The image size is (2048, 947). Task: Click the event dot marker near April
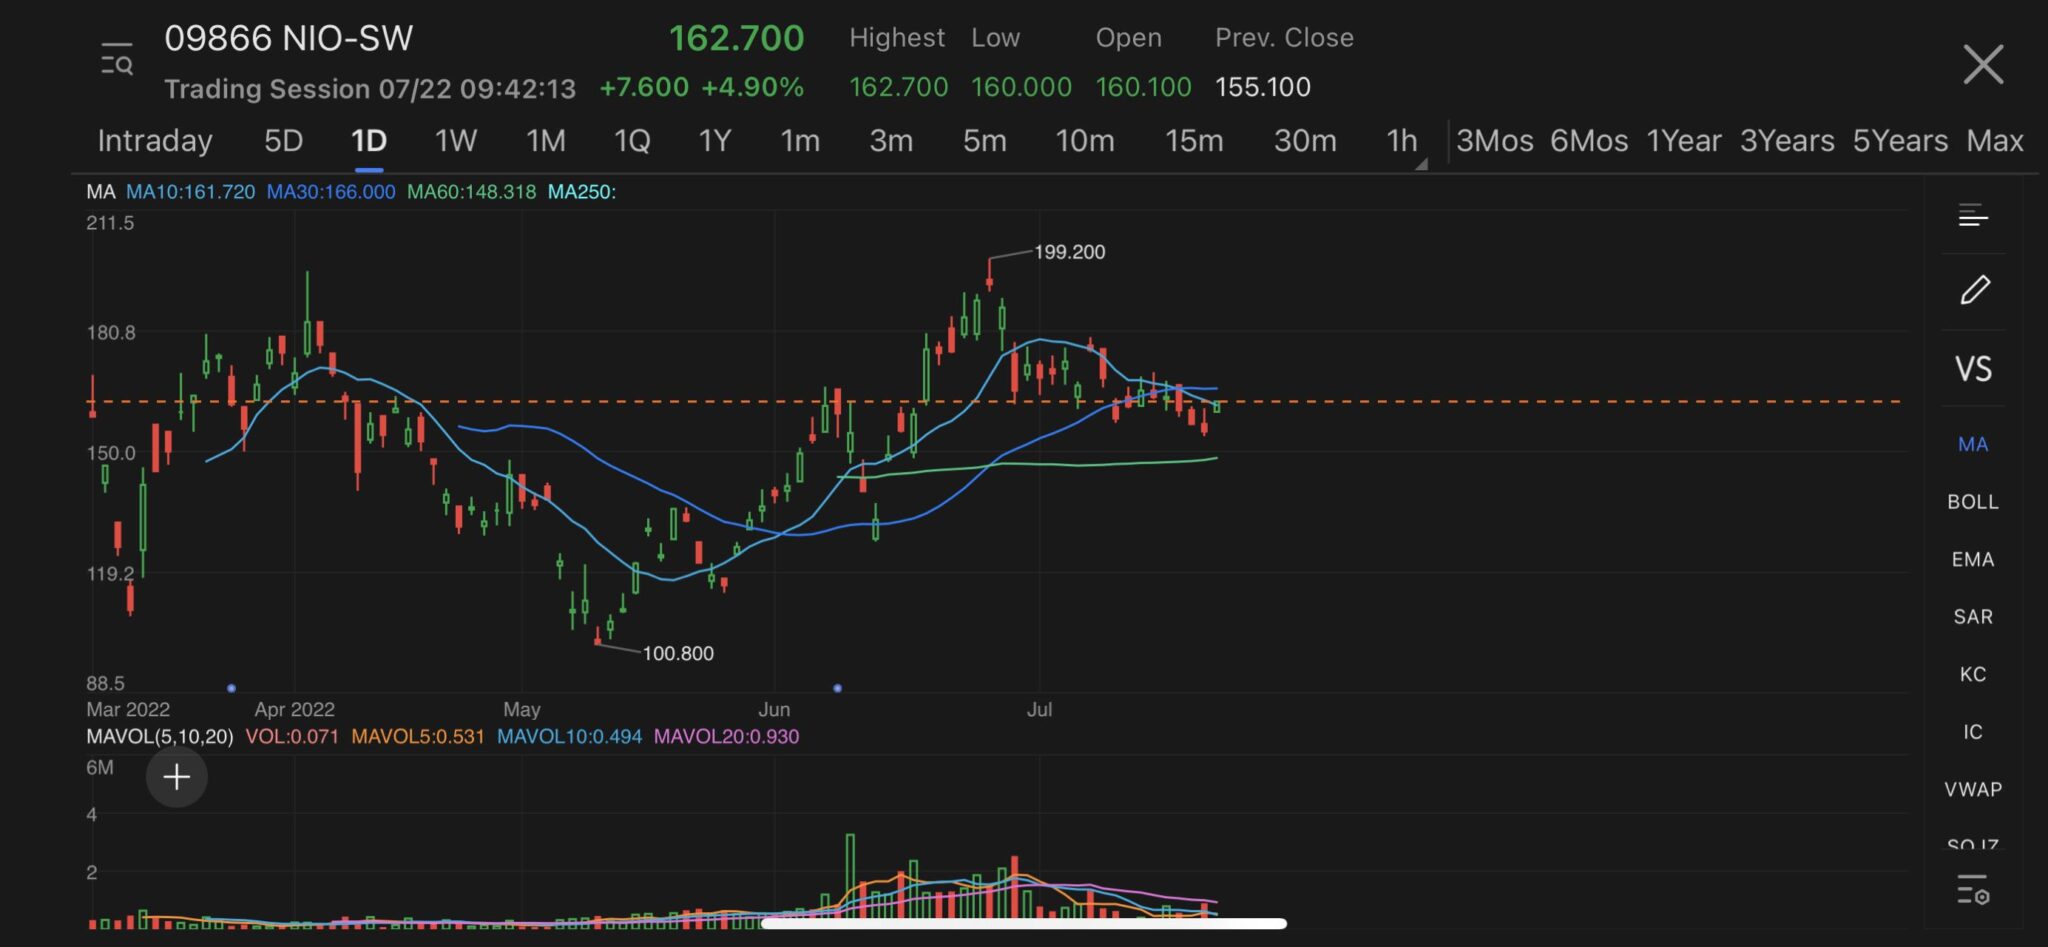click(x=232, y=688)
